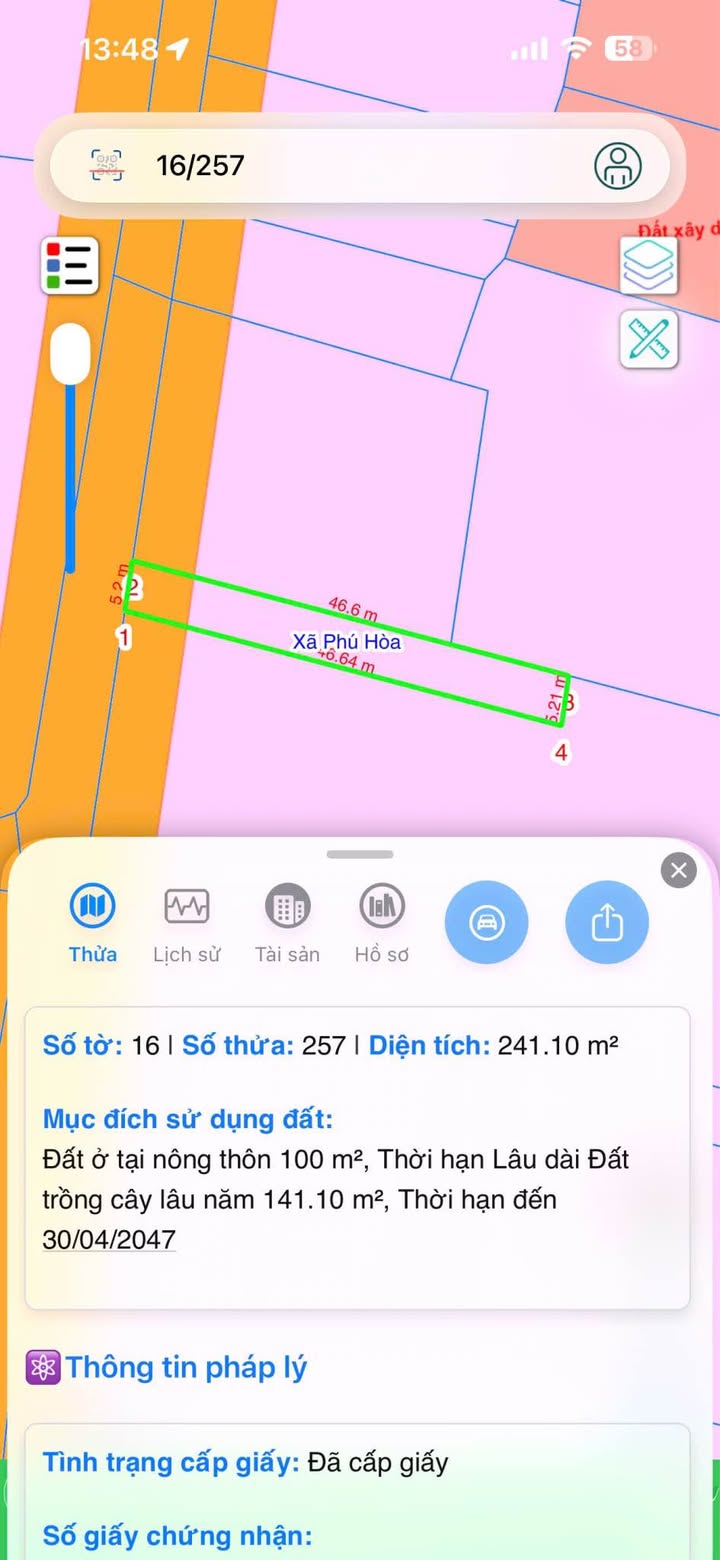Image resolution: width=720 pixels, height=1560 pixels.
Task: Tap the car directions round button
Action: pos(486,922)
